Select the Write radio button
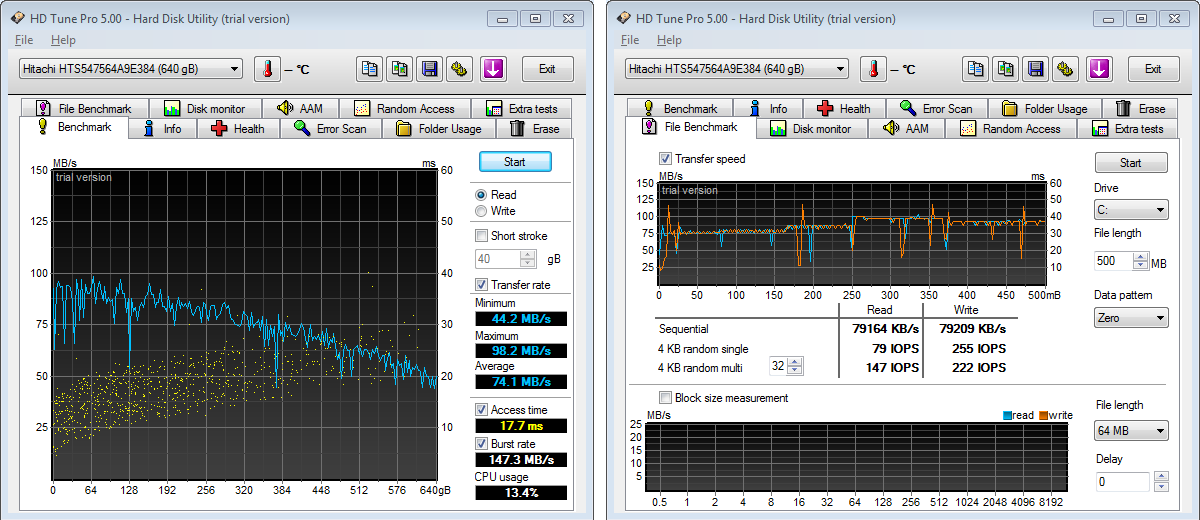The width and height of the screenshot is (1200, 520). click(x=482, y=211)
